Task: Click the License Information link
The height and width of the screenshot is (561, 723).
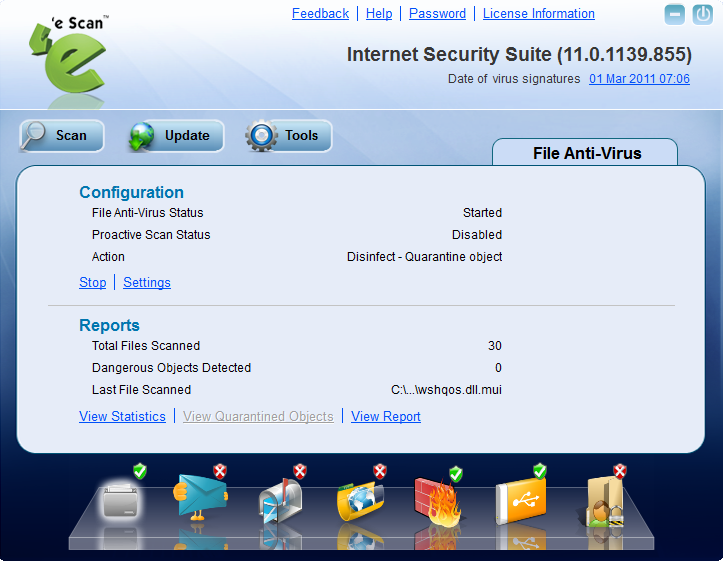Action: [538, 14]
